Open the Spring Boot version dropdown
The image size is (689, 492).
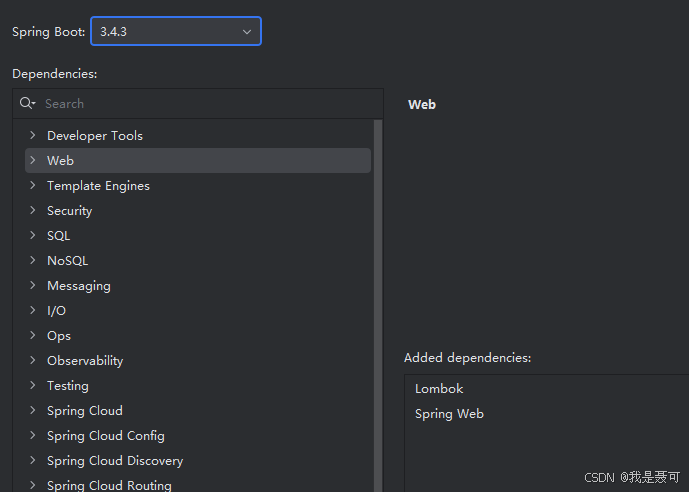[176, 31]
